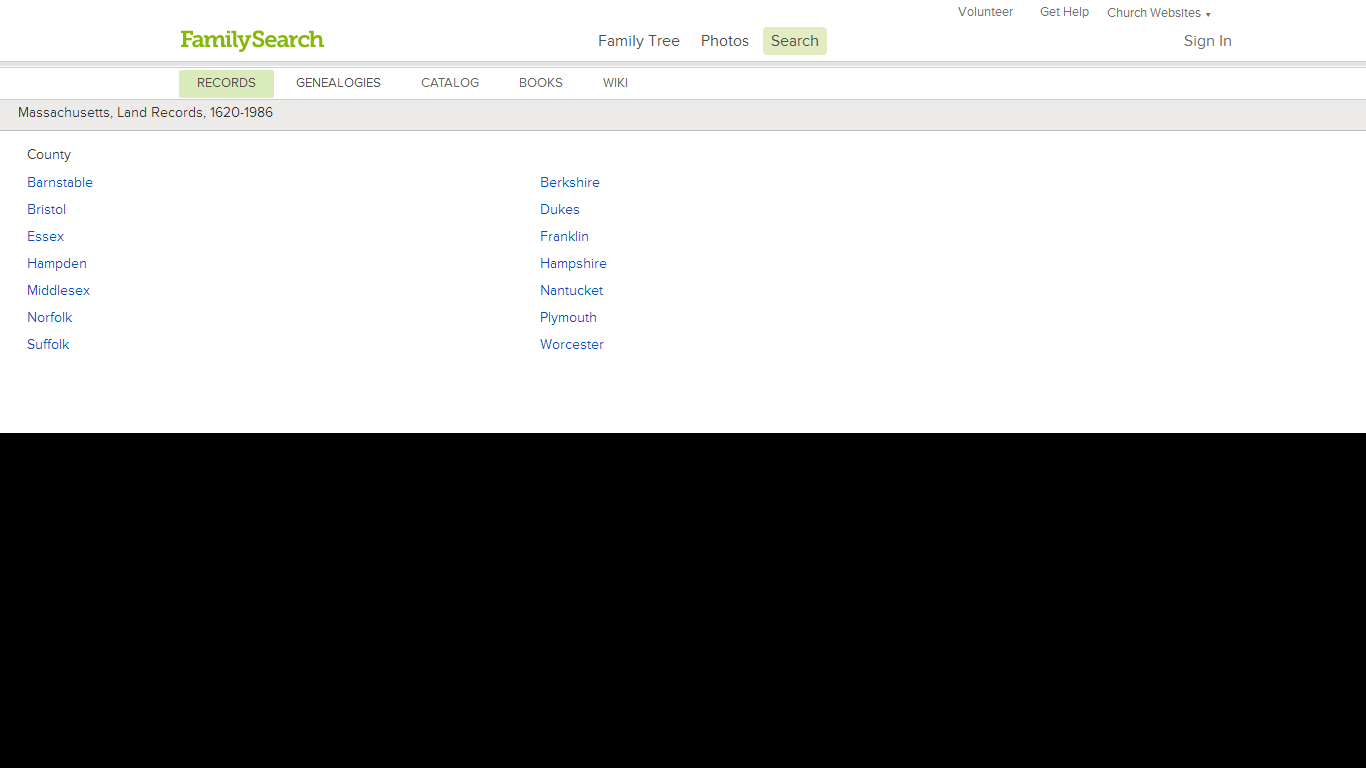Open the Volunteer link
The image size is (1366, 768).
point(985,12)
